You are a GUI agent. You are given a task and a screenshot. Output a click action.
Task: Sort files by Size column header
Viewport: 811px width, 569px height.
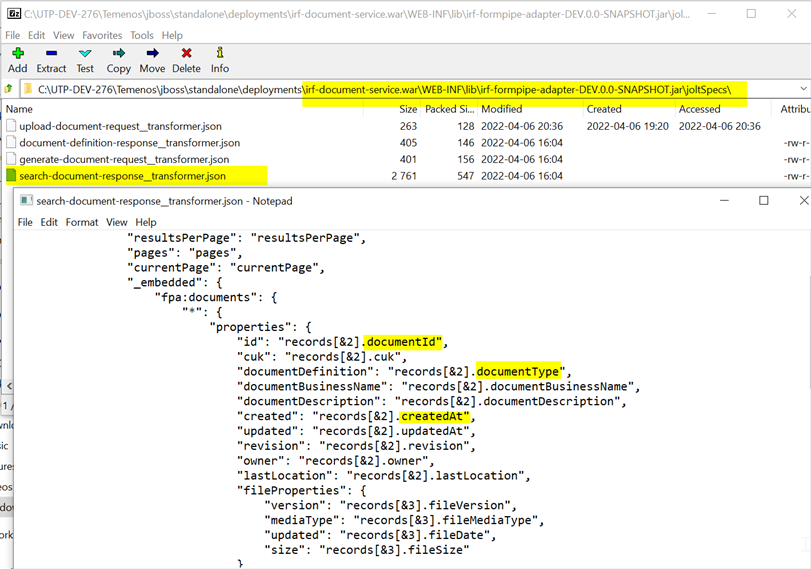coord(408,109)
